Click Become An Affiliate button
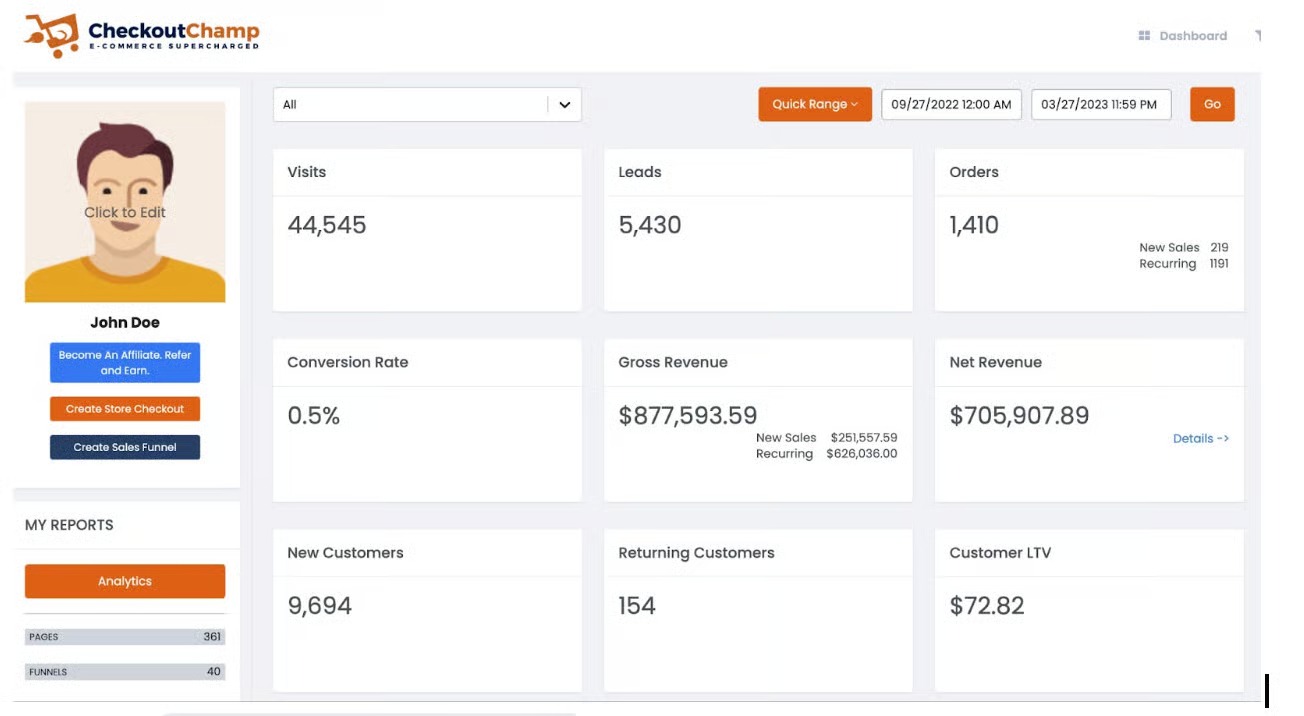The width and height of the screenshot is (1304, 716). click(125, 362)
